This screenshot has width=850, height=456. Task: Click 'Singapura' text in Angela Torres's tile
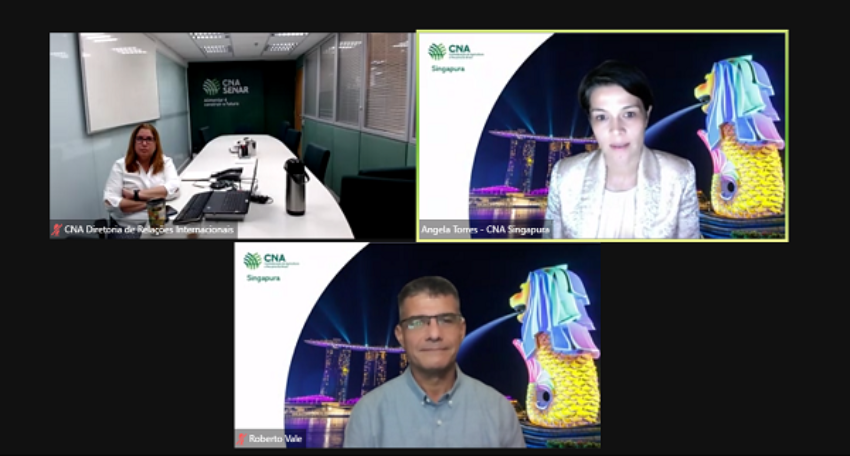pyautogui.click(x=447, y=69)
